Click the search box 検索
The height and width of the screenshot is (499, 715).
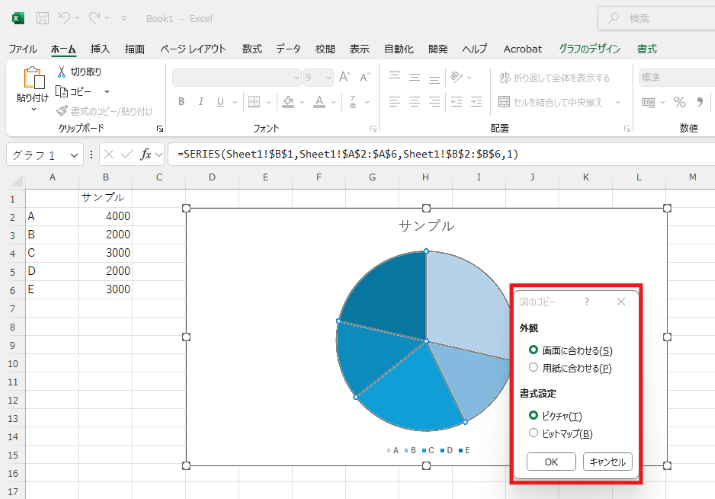click(656, 18)
